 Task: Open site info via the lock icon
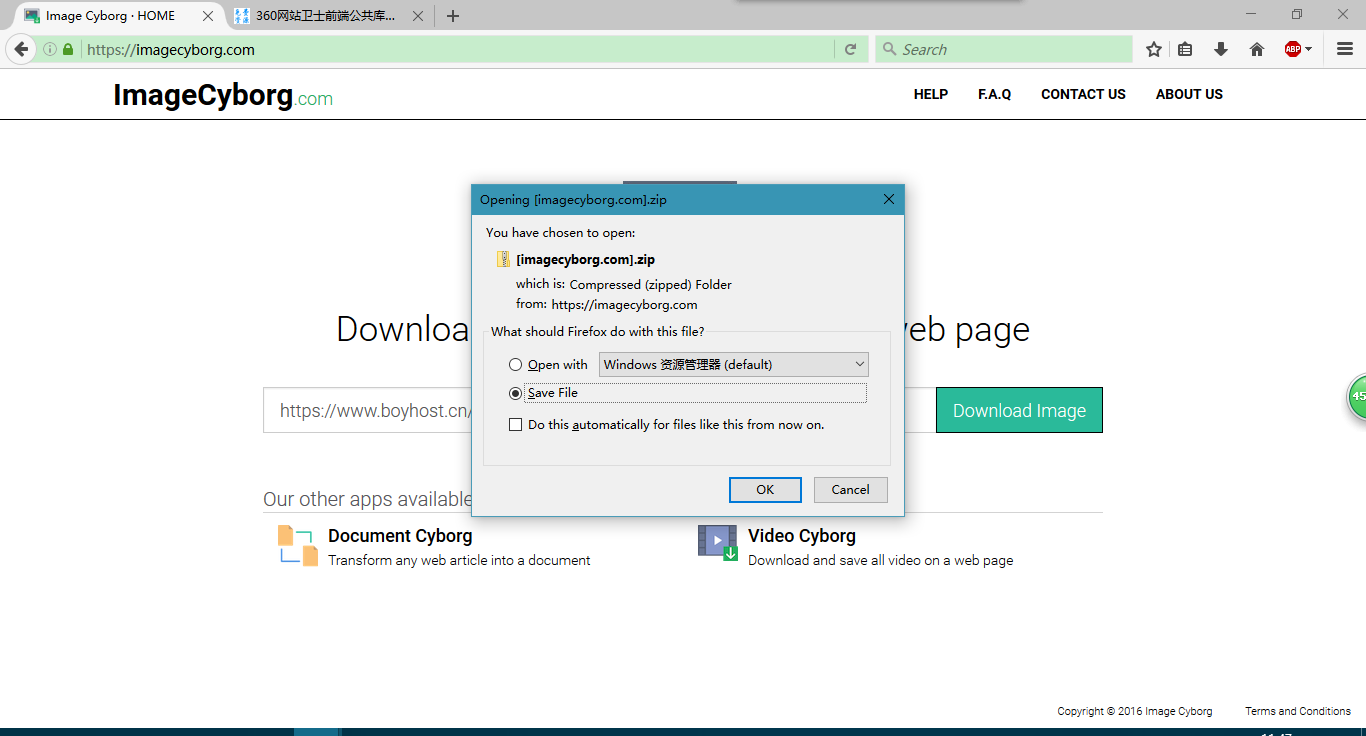68,49
